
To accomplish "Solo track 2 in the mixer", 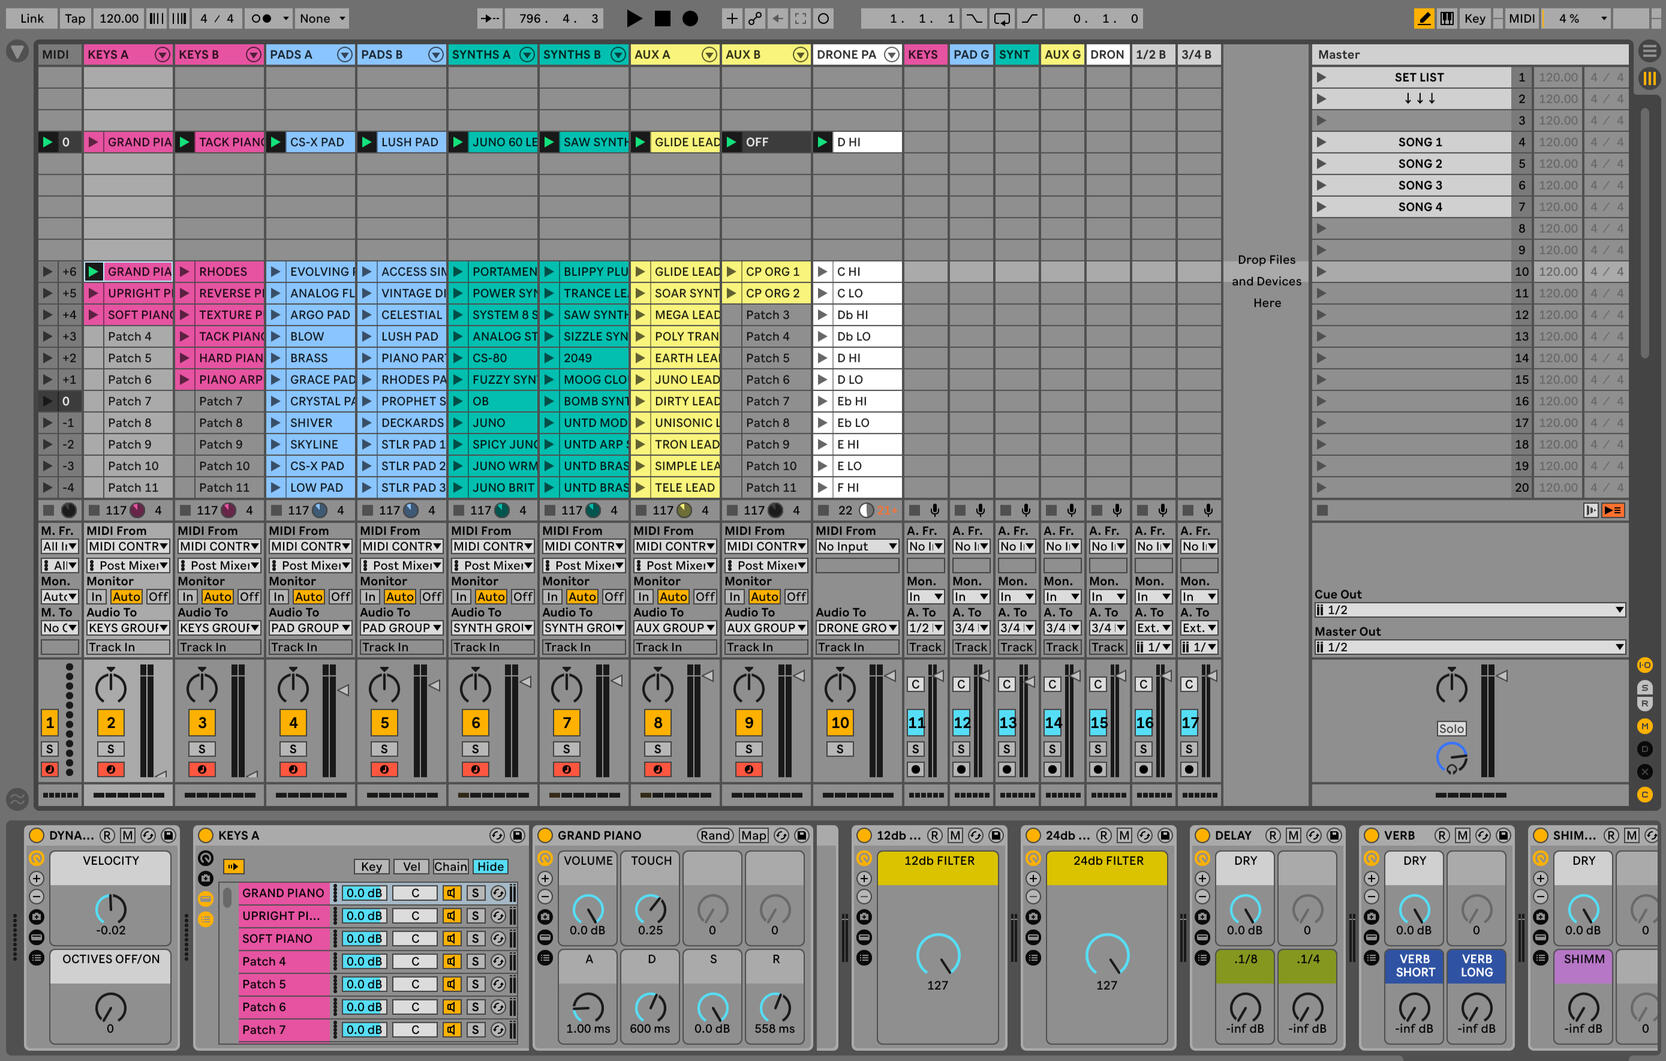I will coord(110,749).
